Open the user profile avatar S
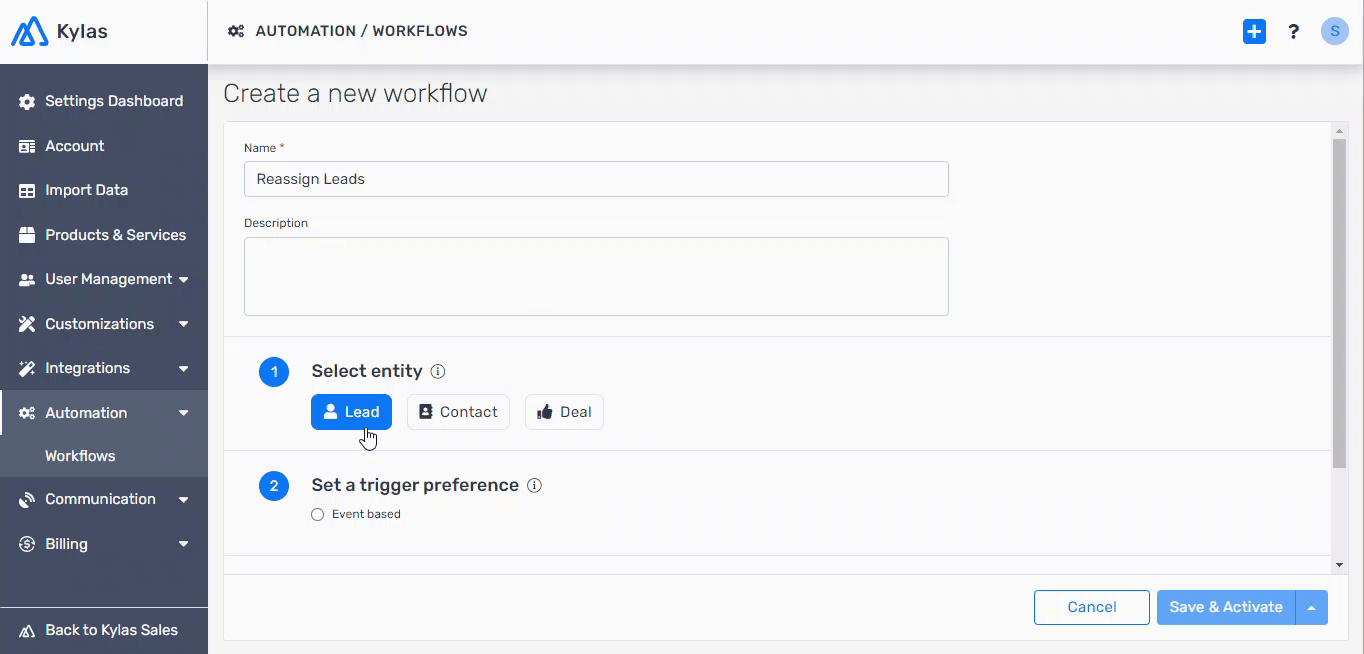This screenshot has width=1364, height=654. pyautogui.click(x=1335, y=31)
